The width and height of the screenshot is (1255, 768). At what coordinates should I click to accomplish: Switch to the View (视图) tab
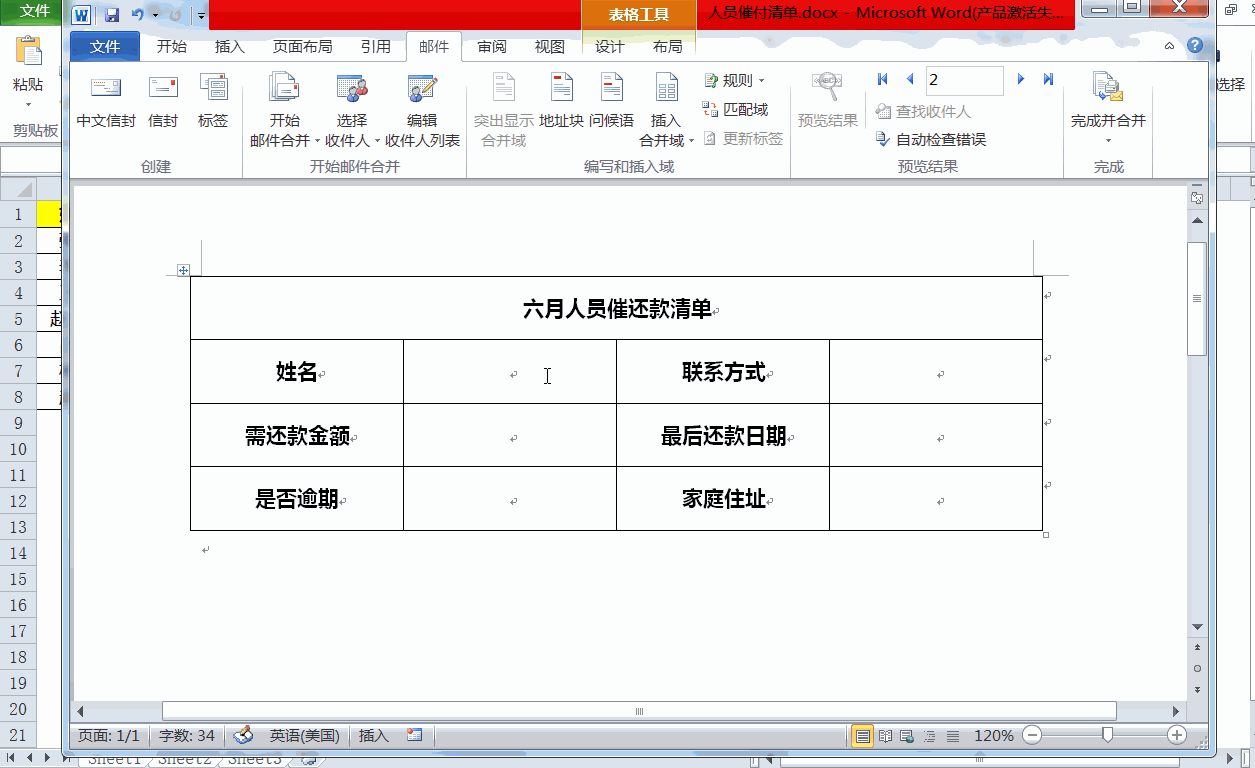(x=550, y=47)
